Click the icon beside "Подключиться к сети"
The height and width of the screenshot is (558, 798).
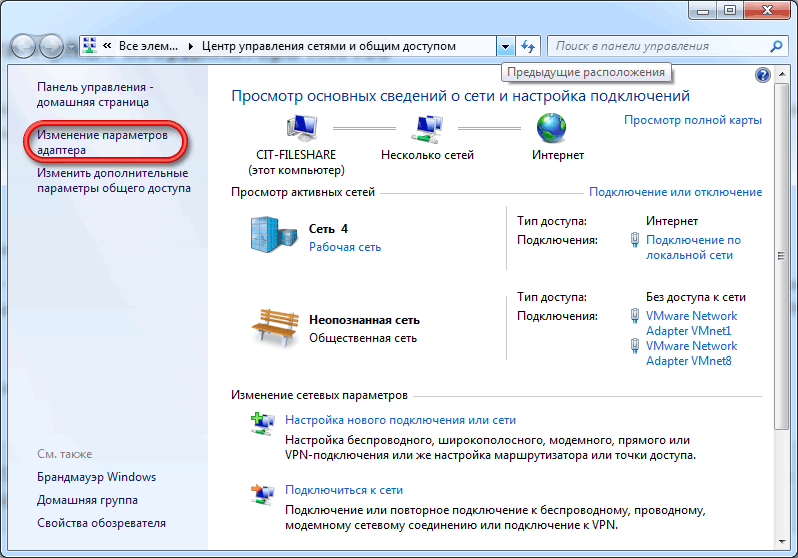pos(263,494)
